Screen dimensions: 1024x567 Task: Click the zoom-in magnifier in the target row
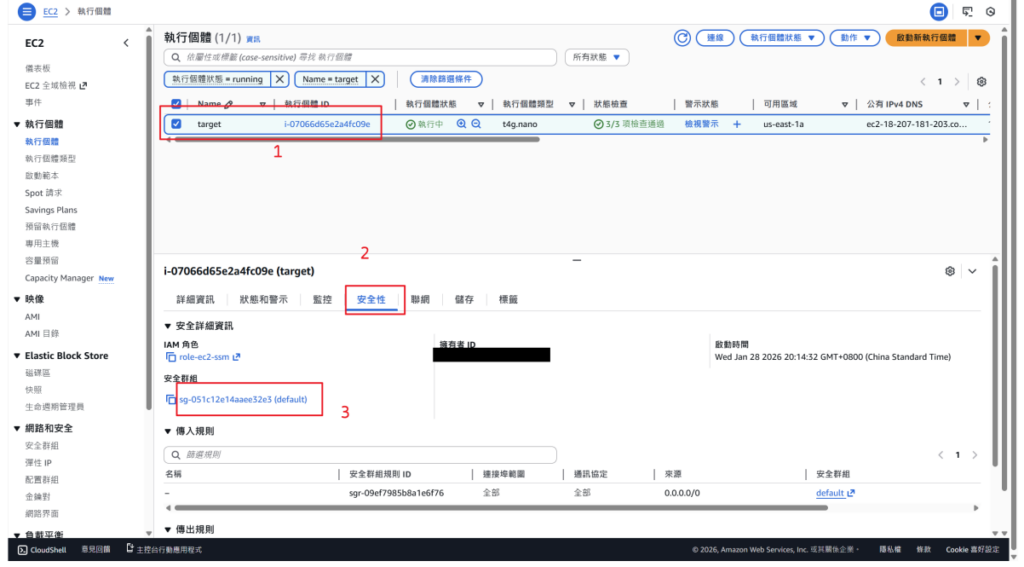(461, 124)
